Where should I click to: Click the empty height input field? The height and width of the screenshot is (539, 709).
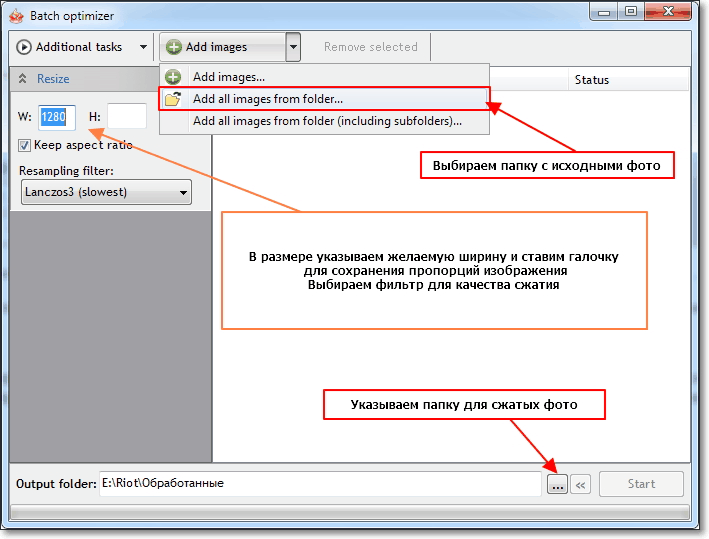coord(127,116)
